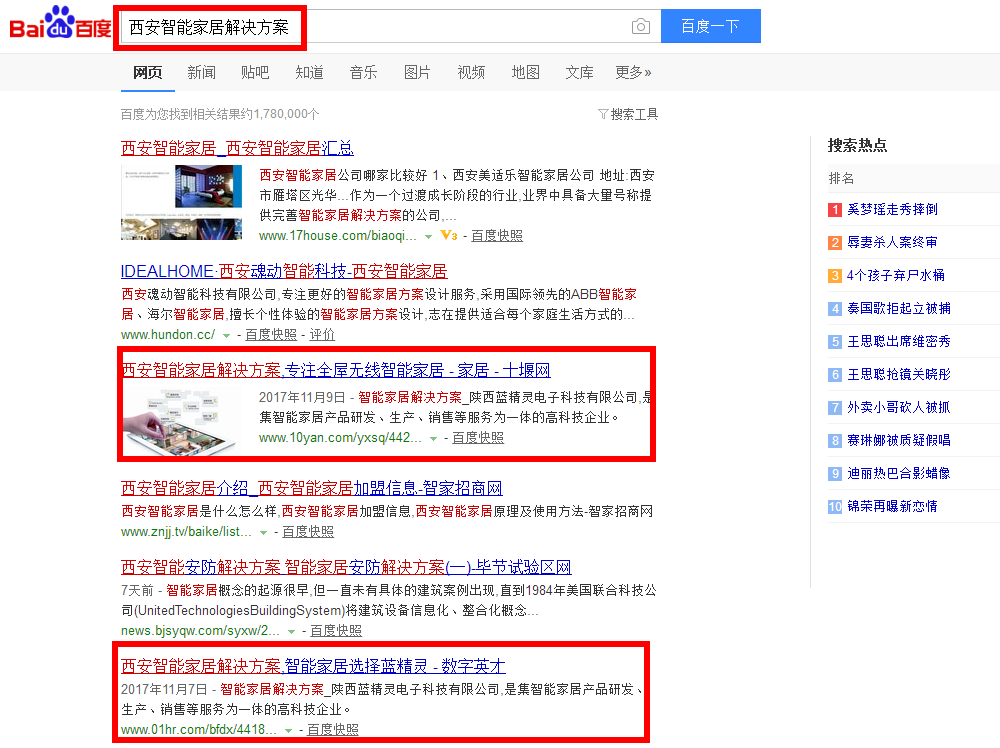Click the Baidu logo
The width and height of the screenshot is (1000, 748).
pos(61,23)
